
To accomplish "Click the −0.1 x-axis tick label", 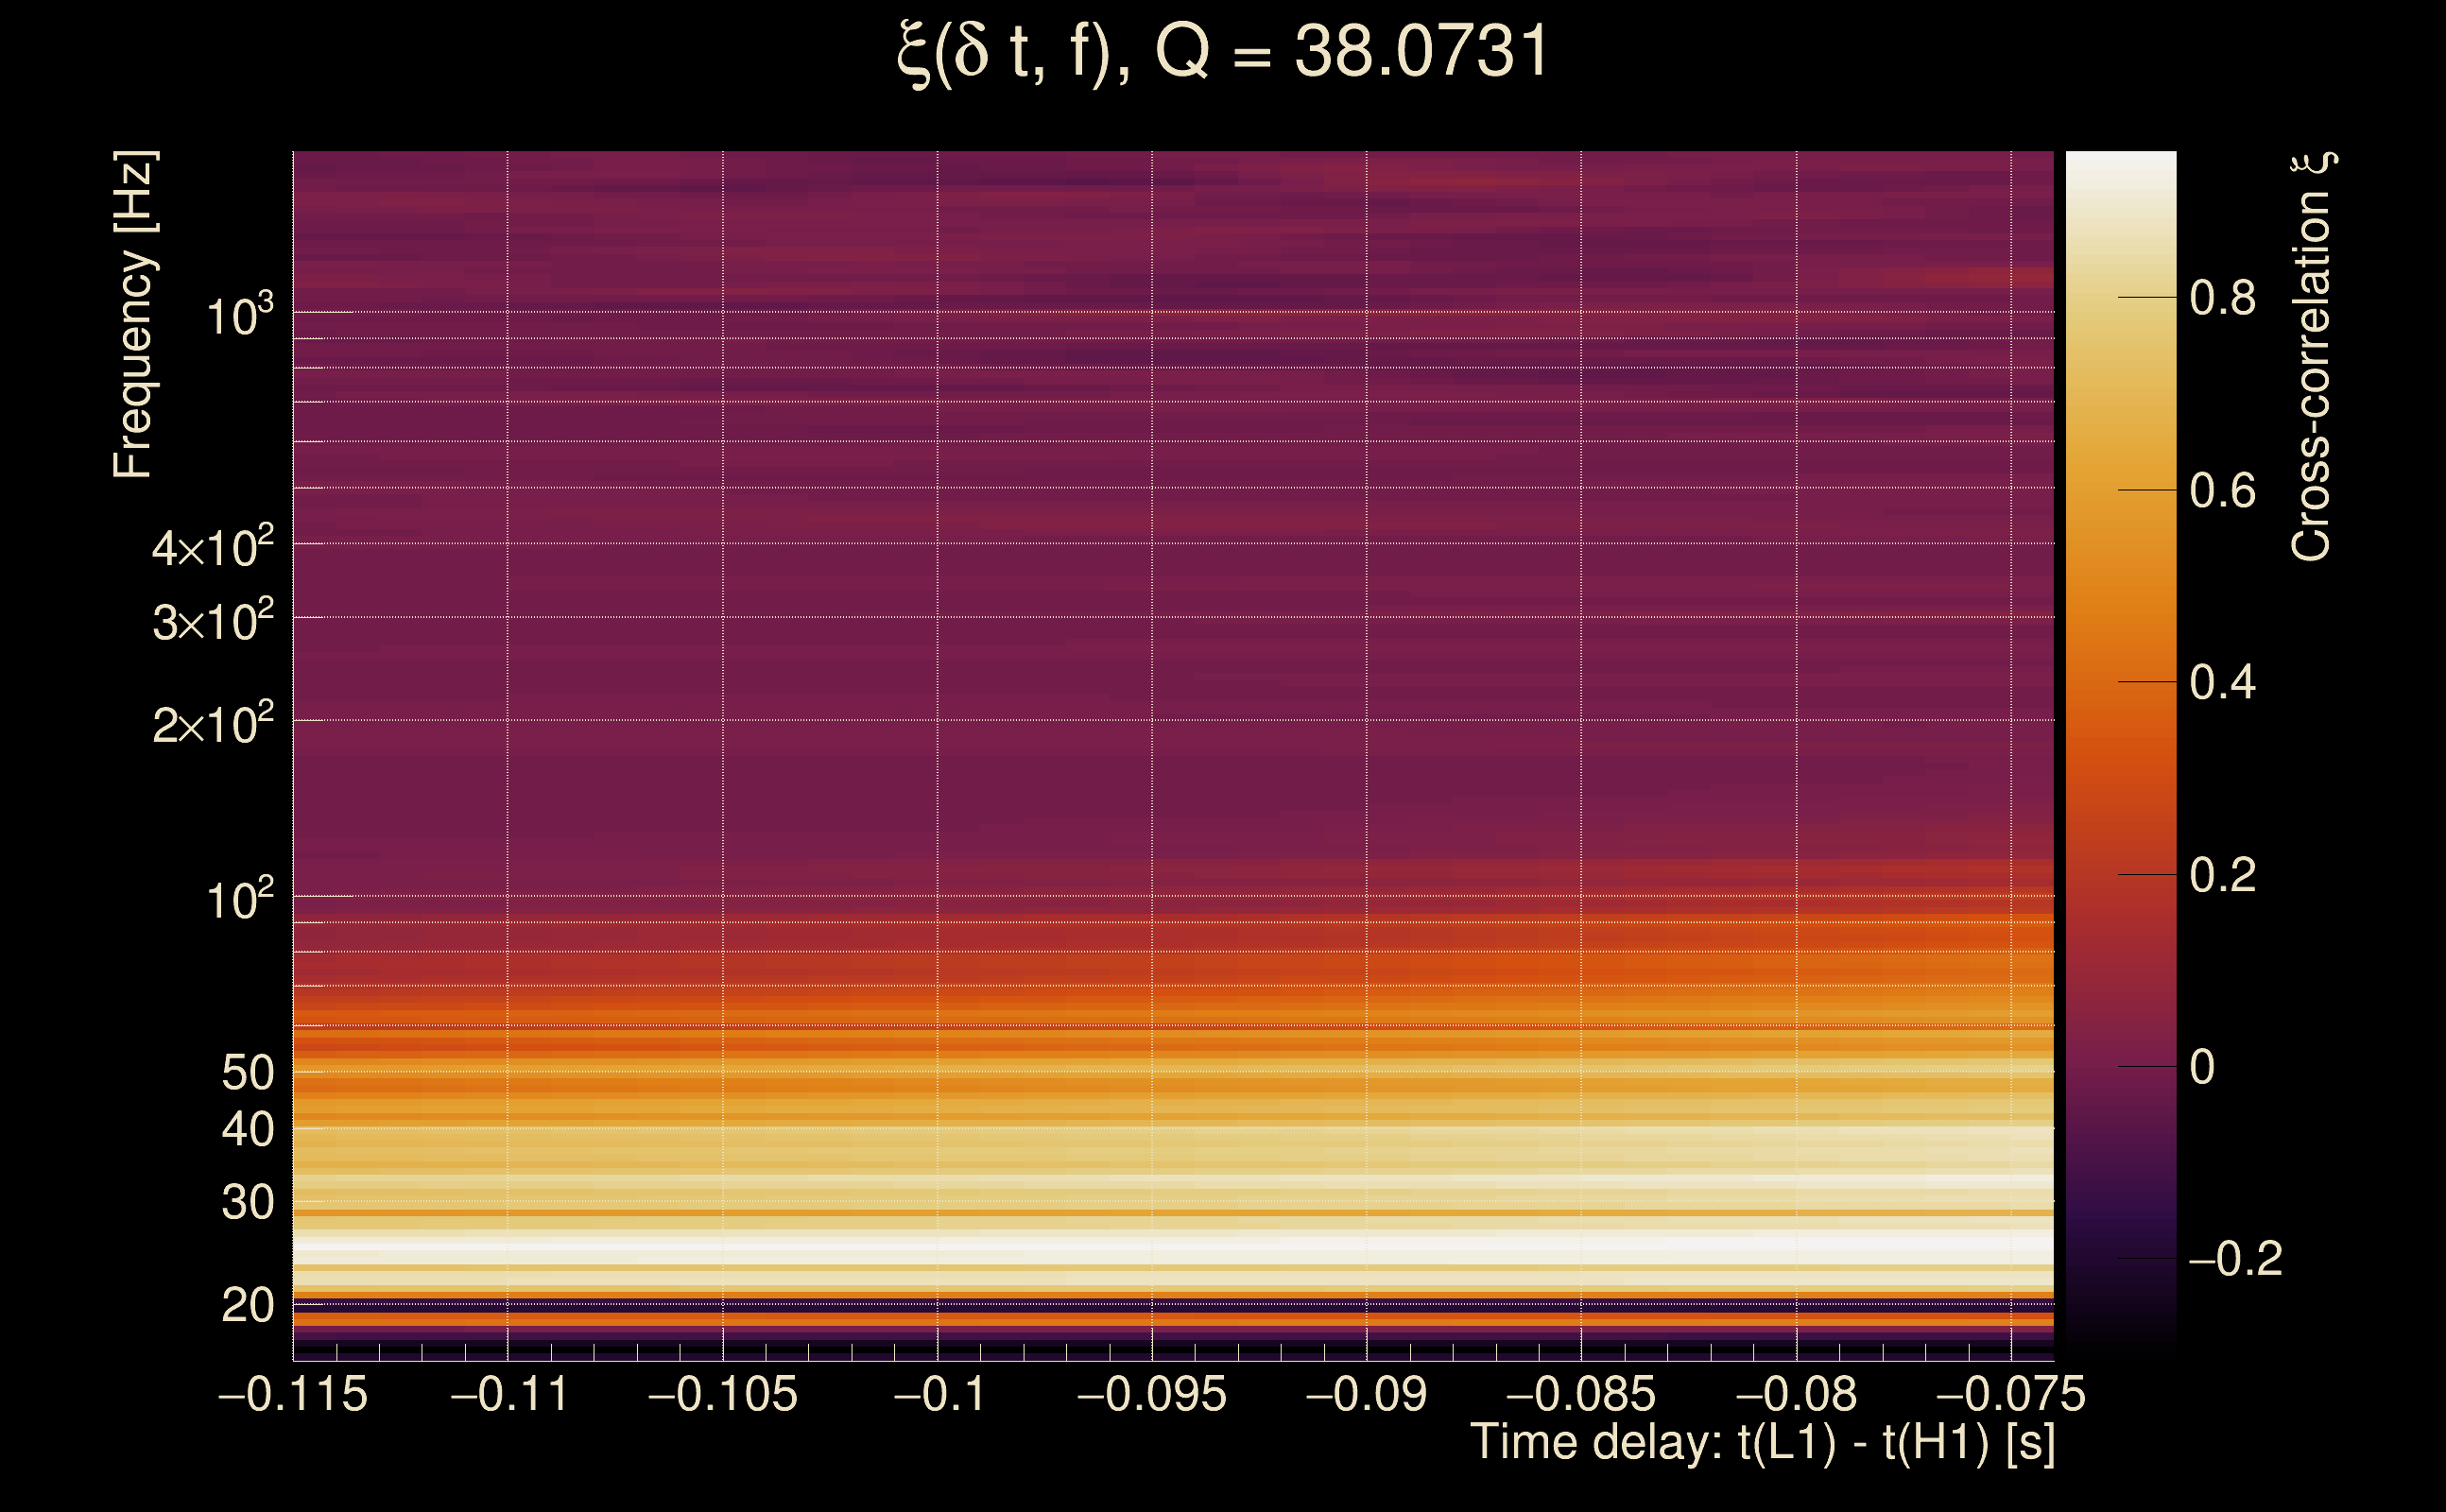I will (938, 1394).
